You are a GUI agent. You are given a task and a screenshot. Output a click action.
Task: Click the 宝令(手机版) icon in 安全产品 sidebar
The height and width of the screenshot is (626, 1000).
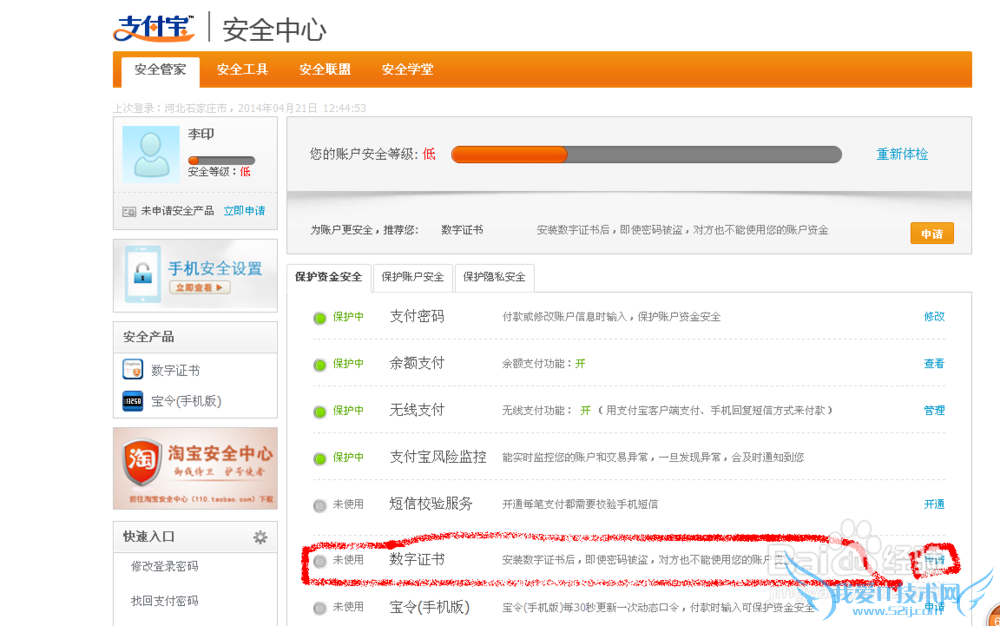[133, 401]
